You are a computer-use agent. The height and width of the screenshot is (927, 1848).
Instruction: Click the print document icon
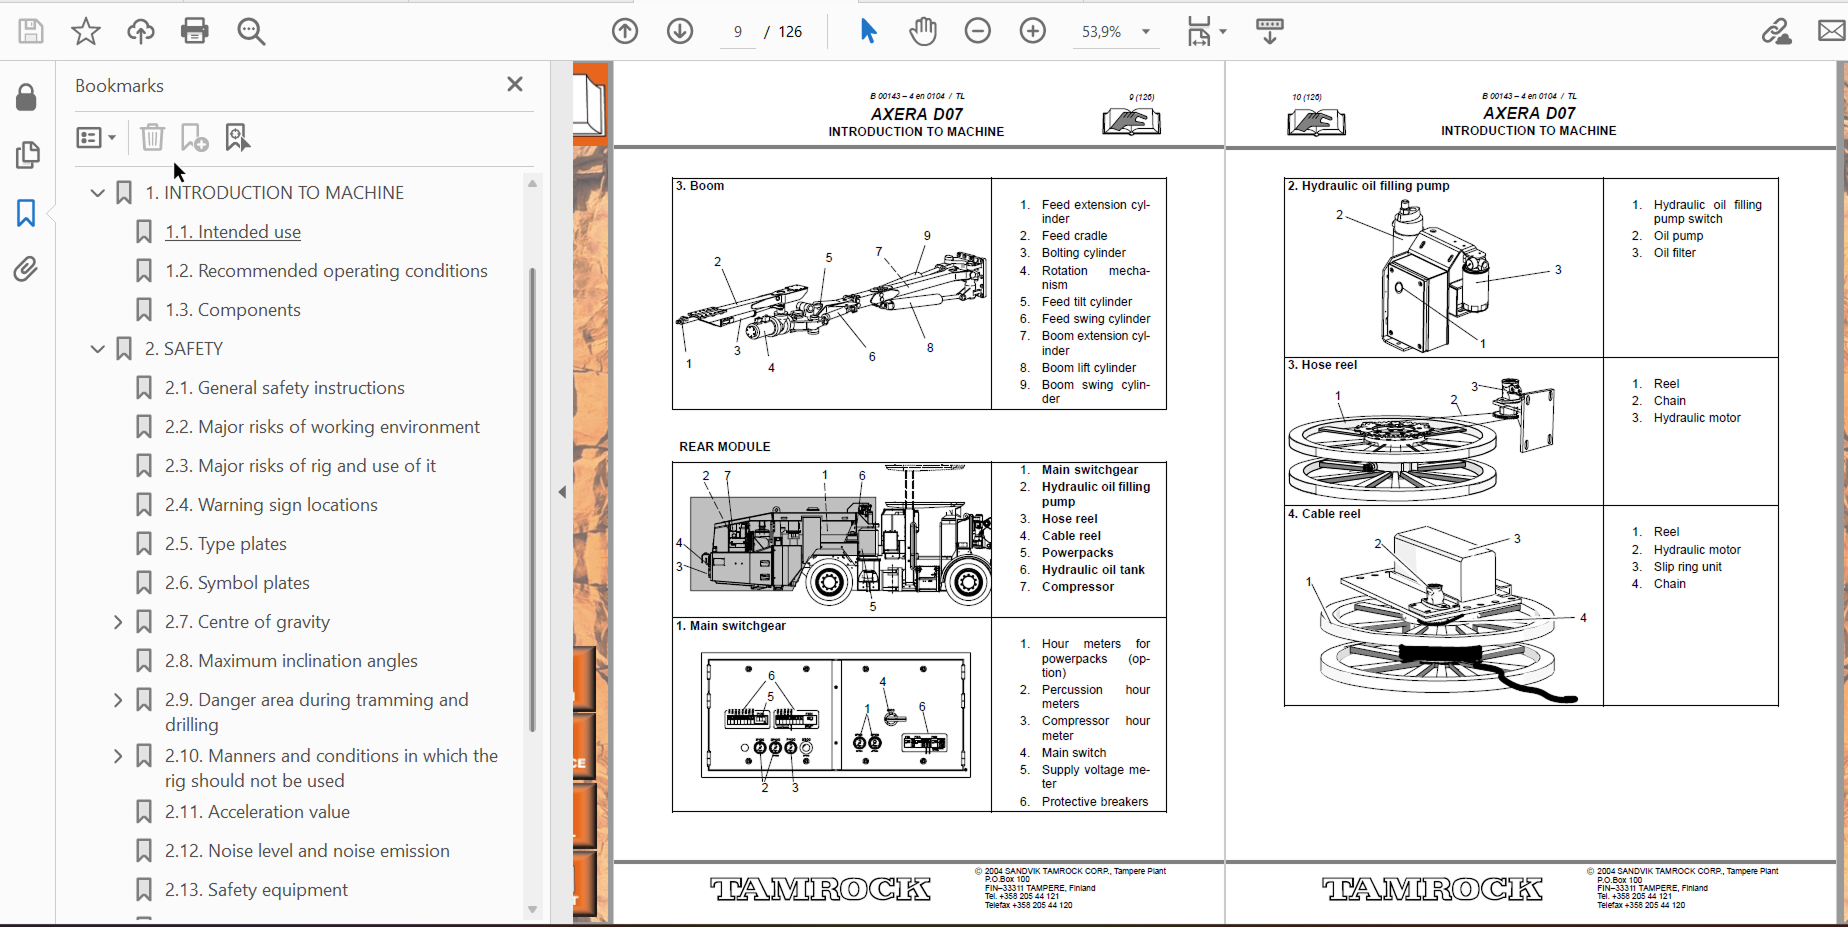pos(195,31)
